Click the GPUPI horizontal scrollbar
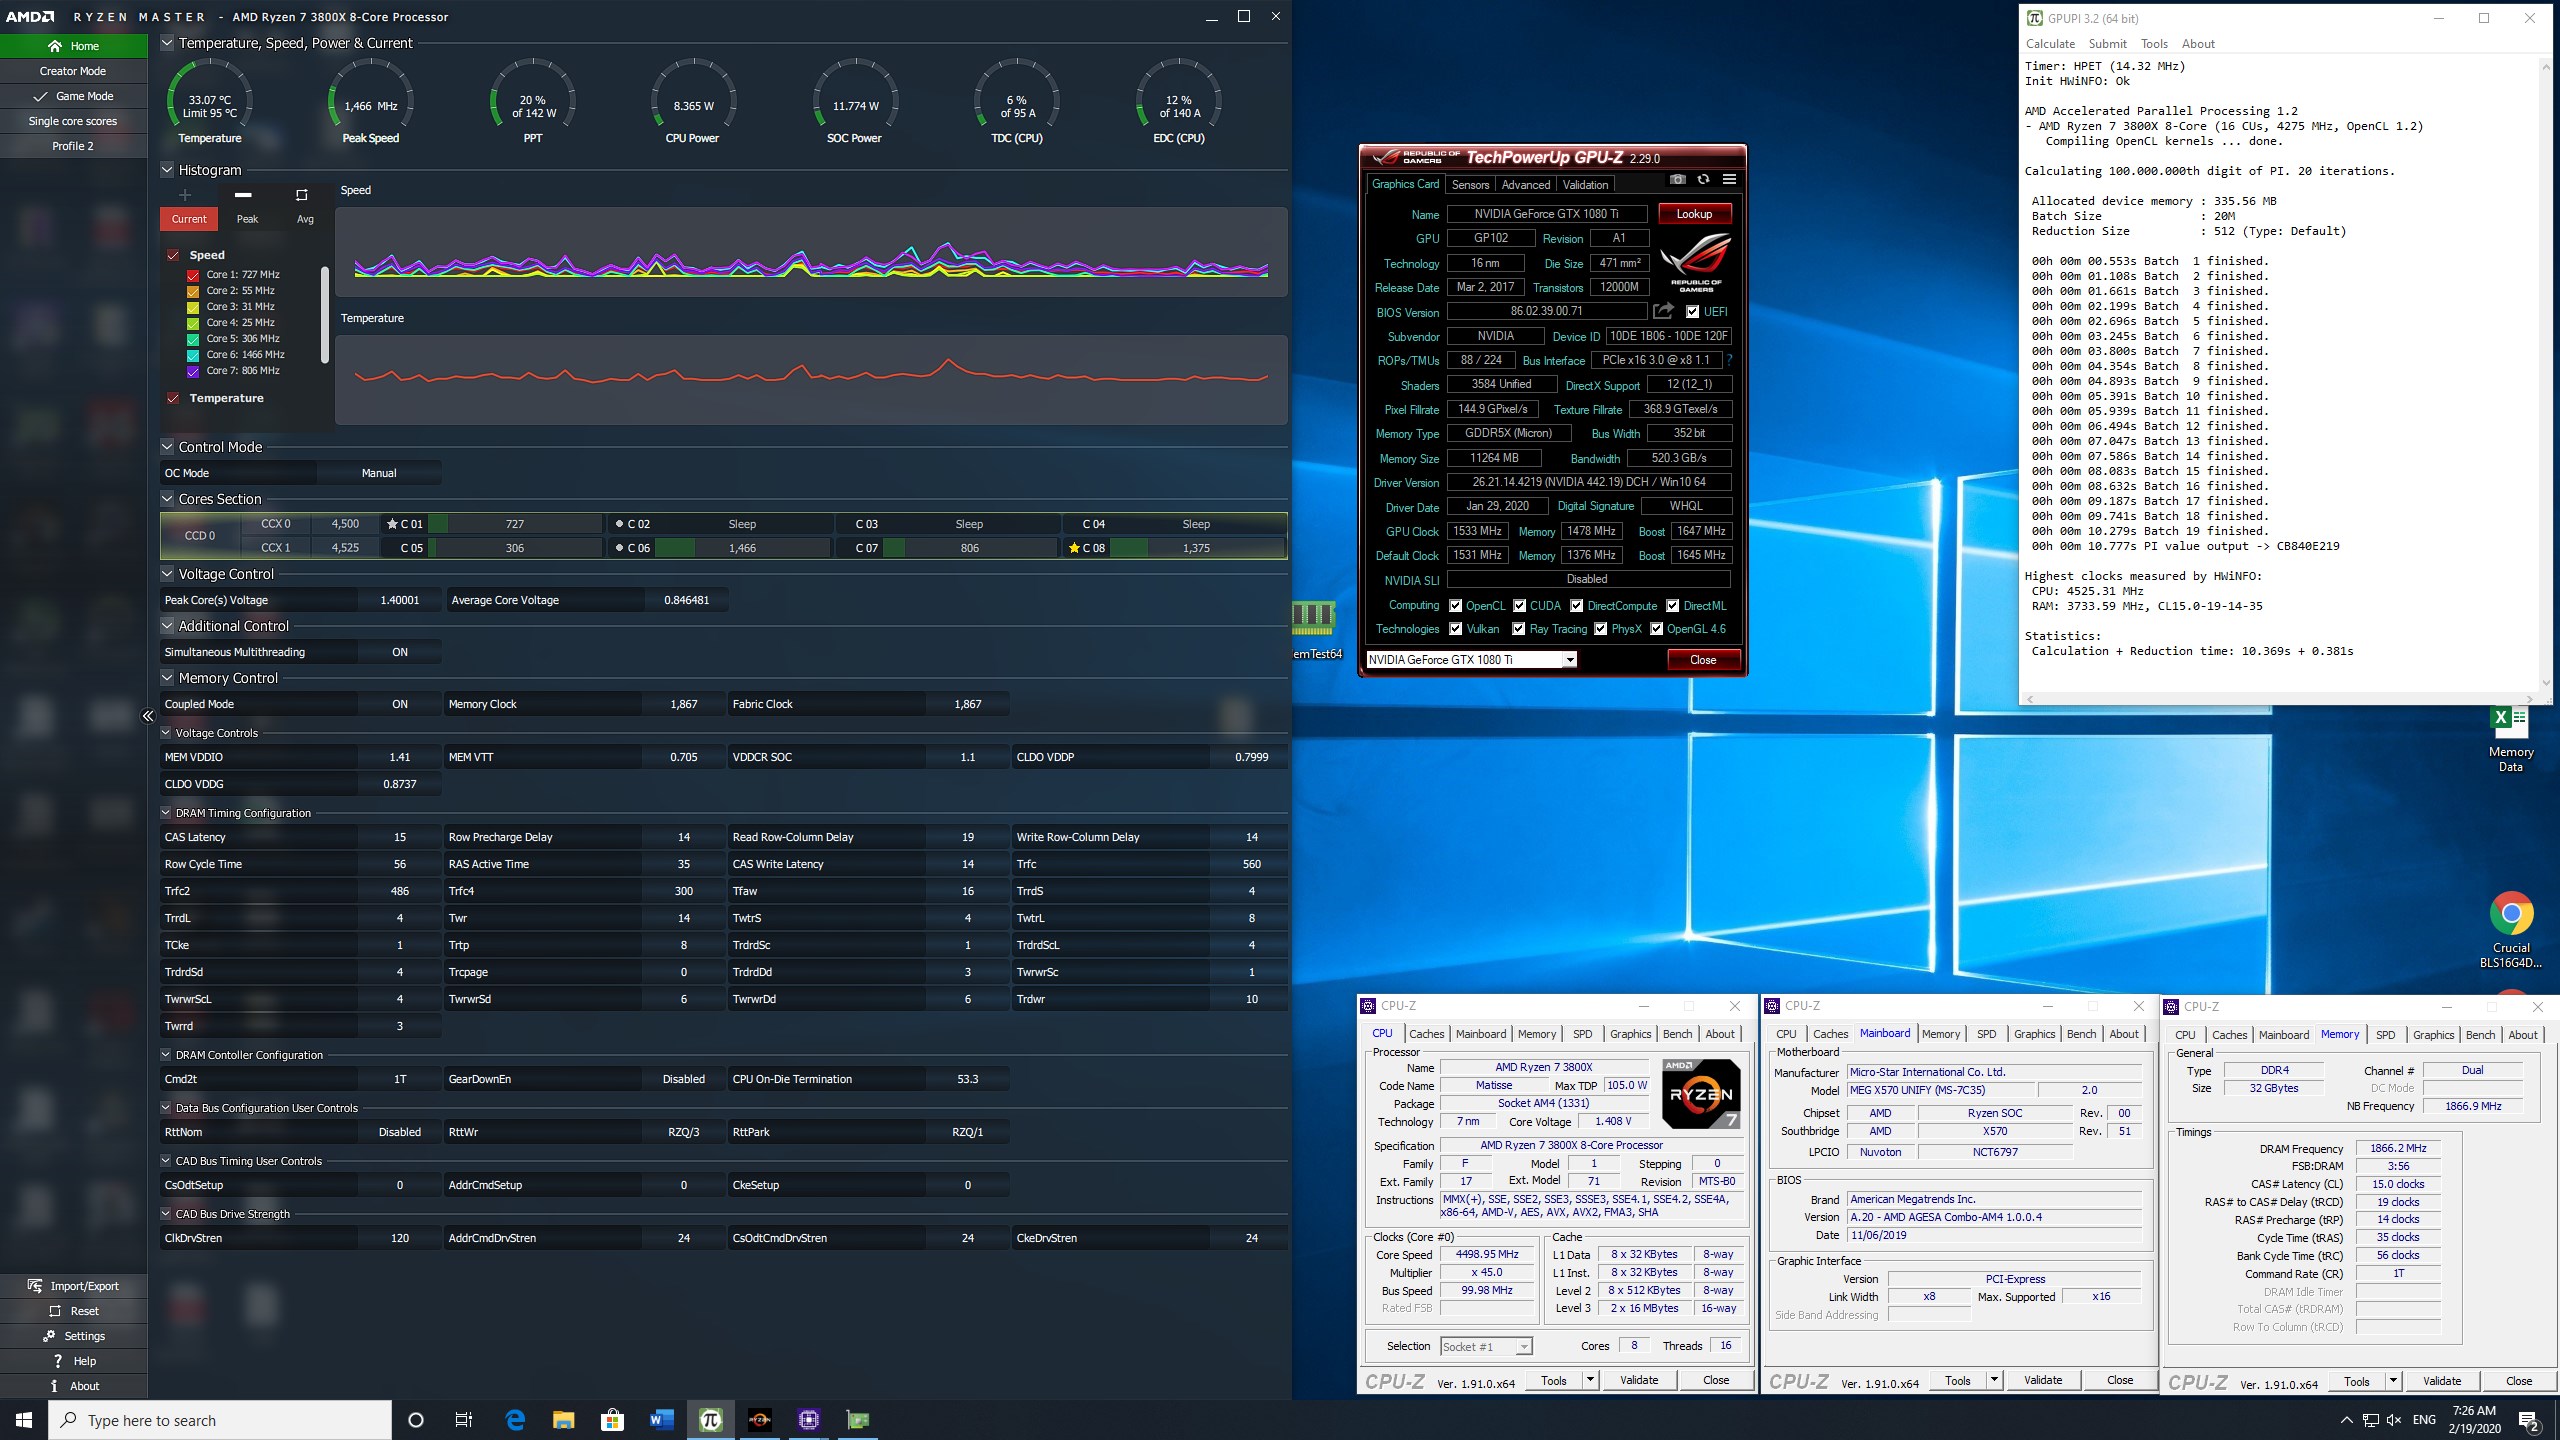 2278,699
